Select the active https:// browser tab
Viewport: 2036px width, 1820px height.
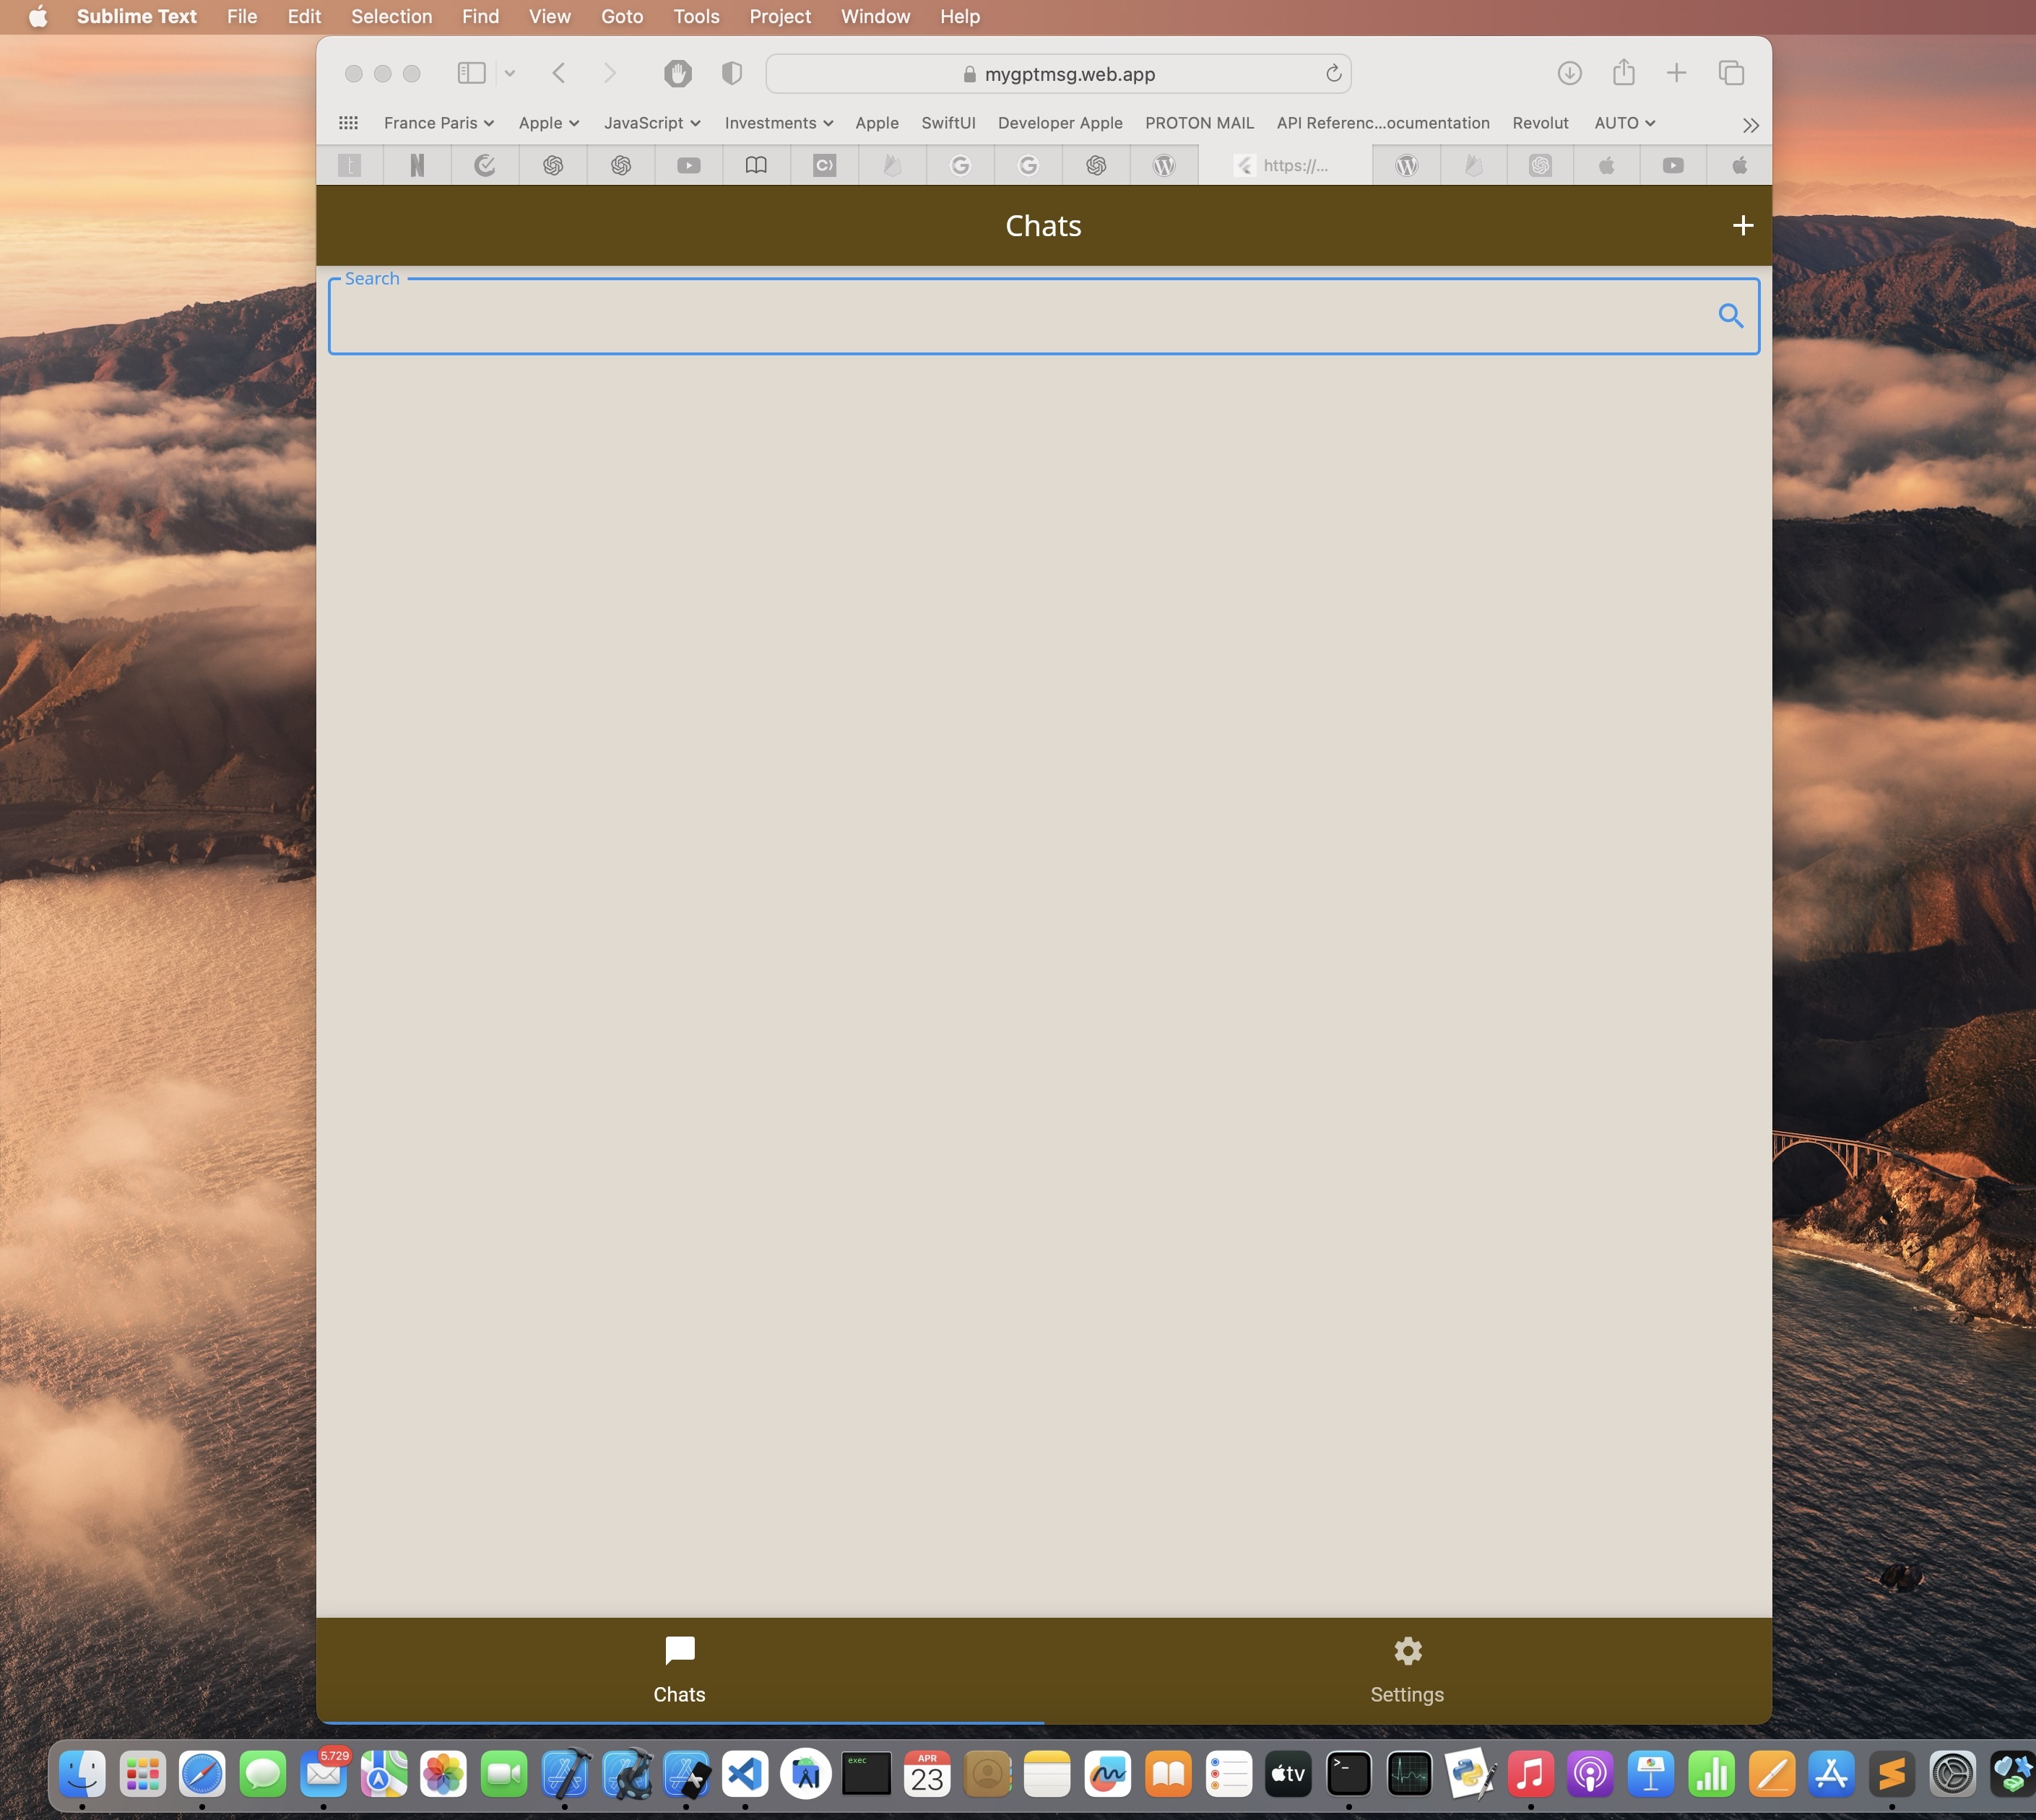[1285, 165]
